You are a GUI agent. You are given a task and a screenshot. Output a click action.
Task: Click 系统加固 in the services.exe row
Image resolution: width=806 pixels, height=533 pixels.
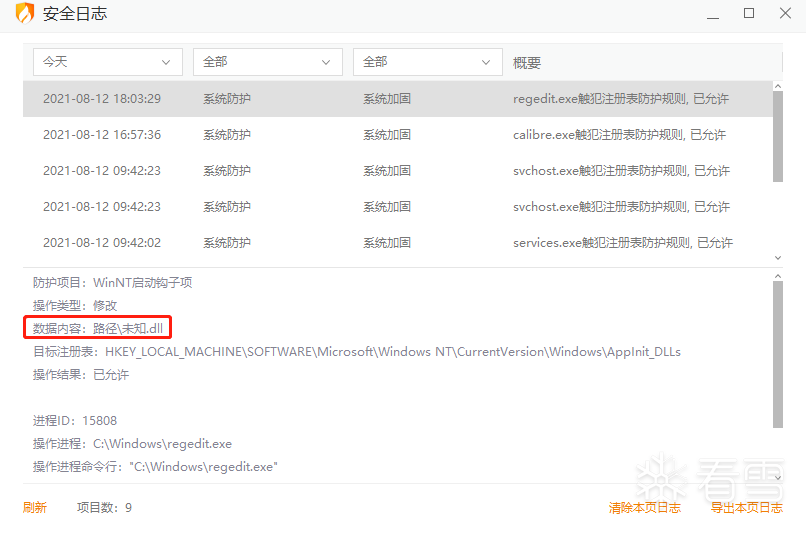(x=387, y=243)
